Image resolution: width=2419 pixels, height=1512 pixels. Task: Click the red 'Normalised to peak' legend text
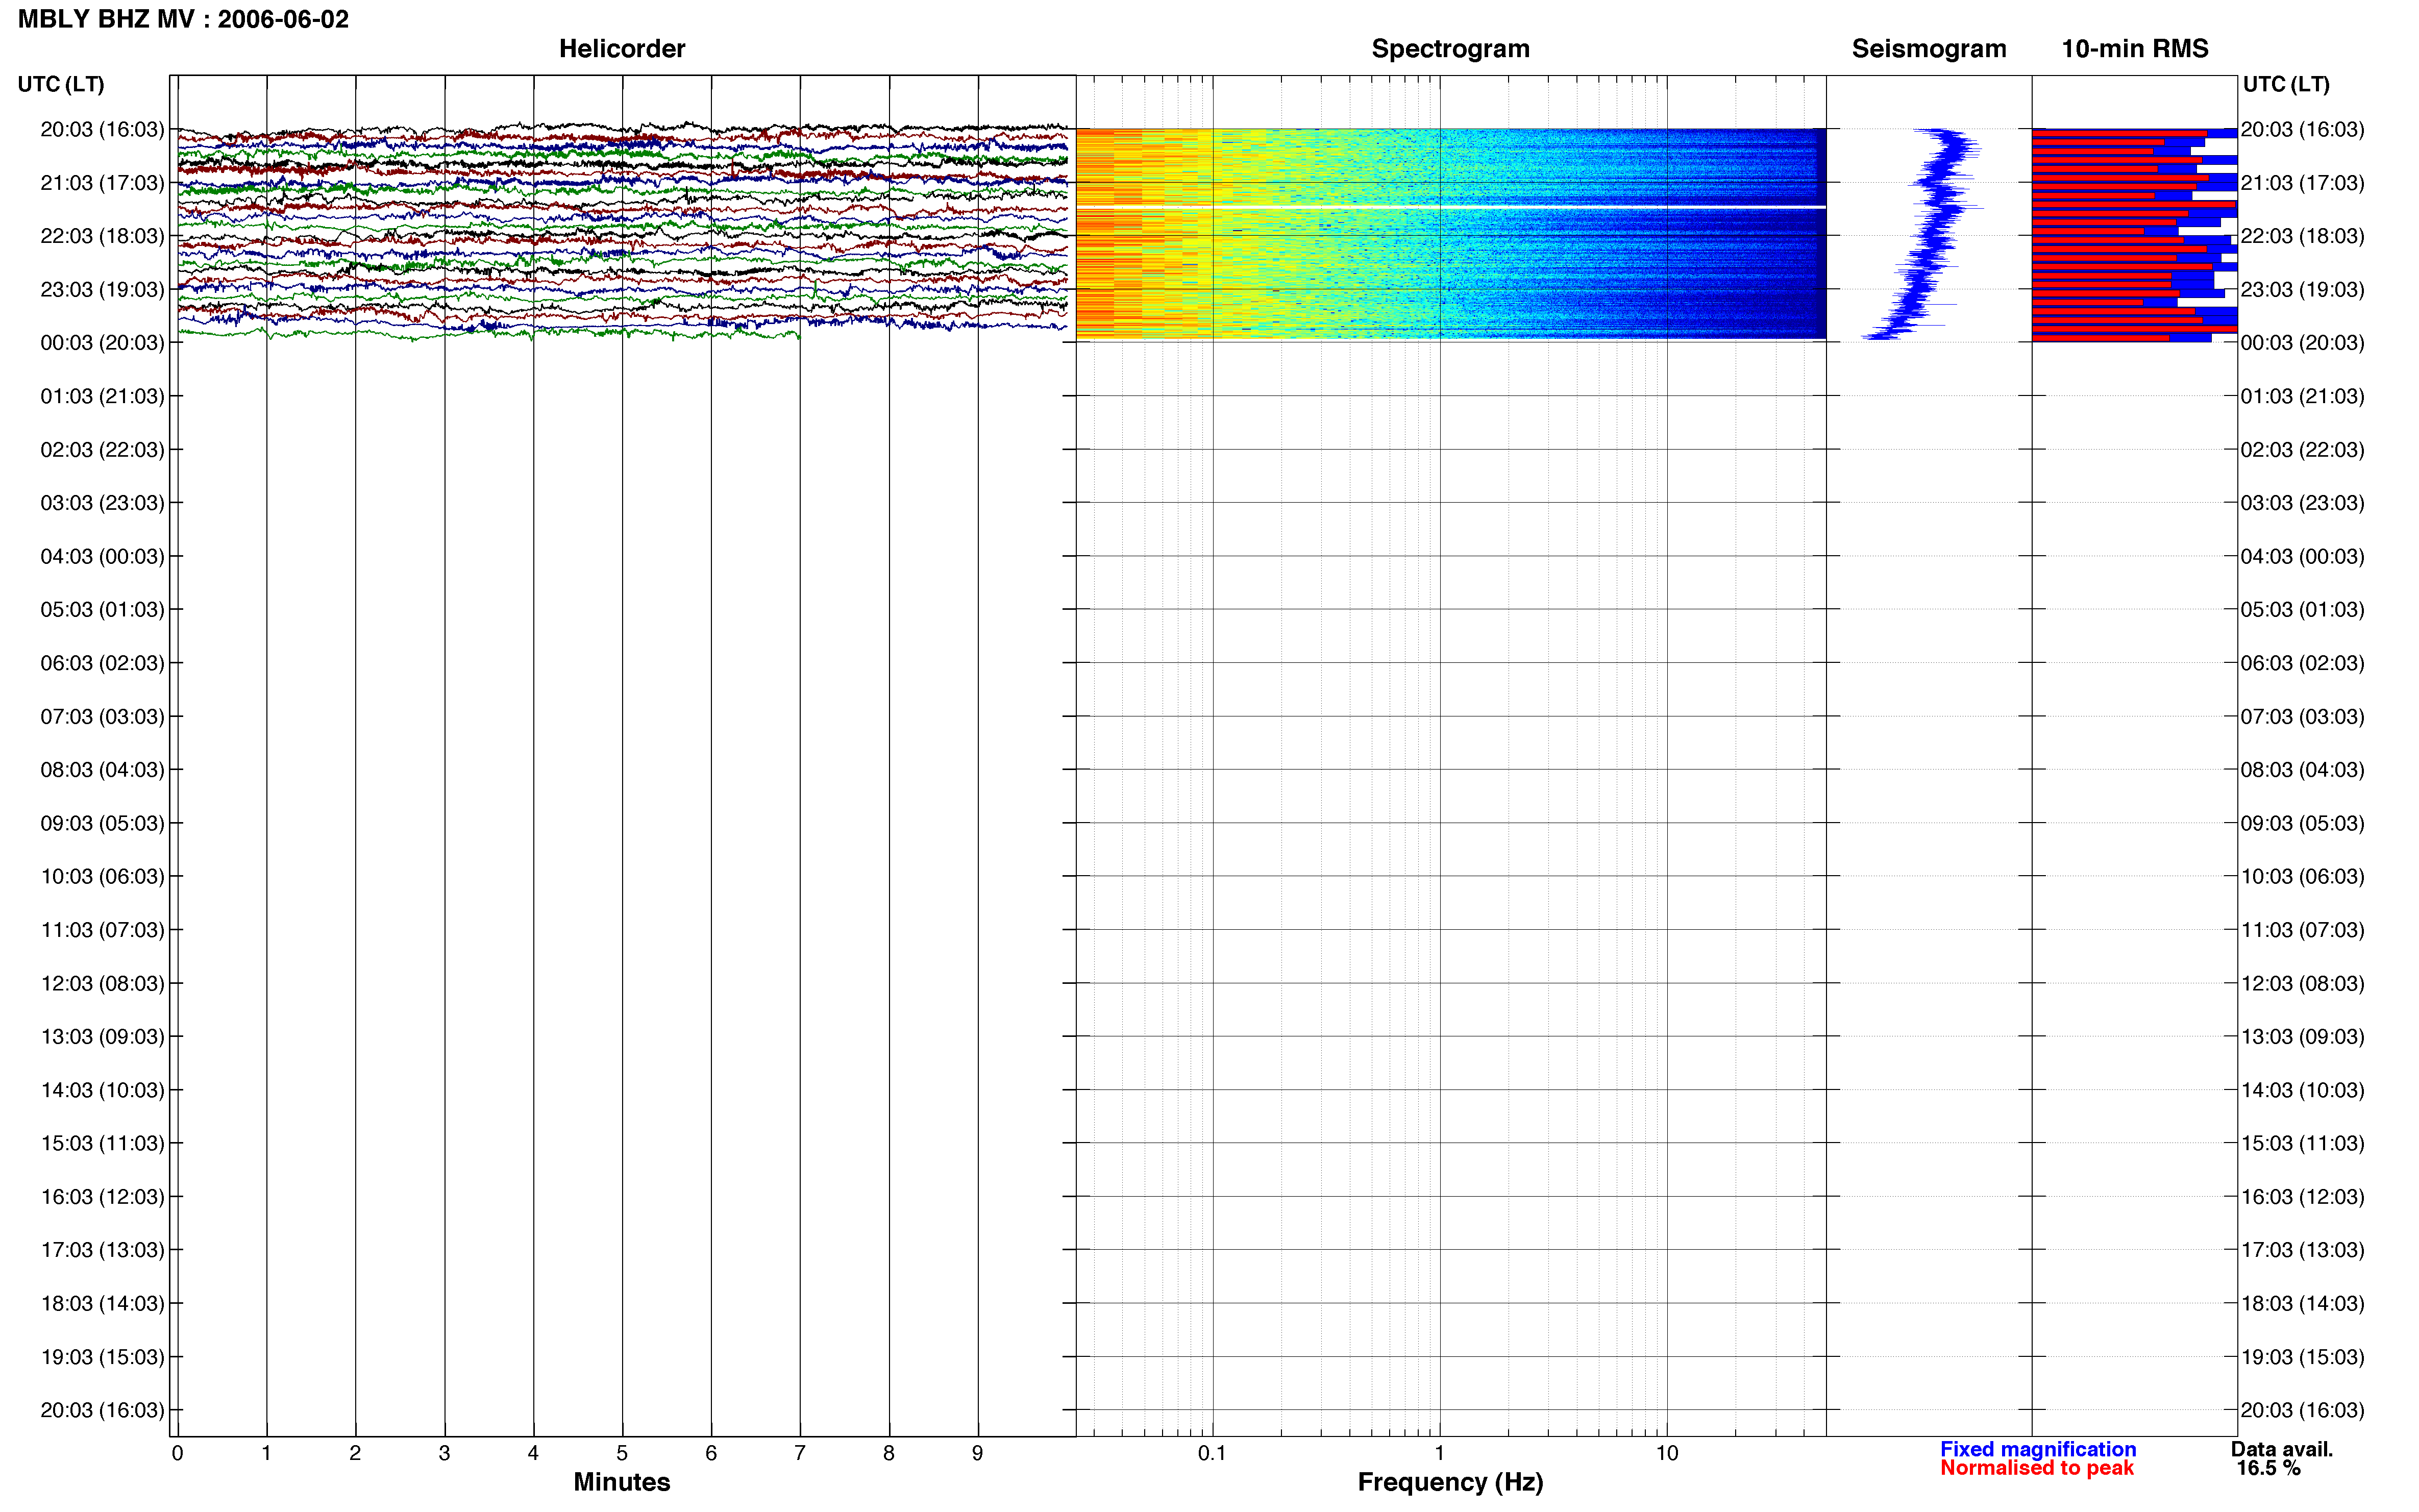click(x=2037, y=1468)
